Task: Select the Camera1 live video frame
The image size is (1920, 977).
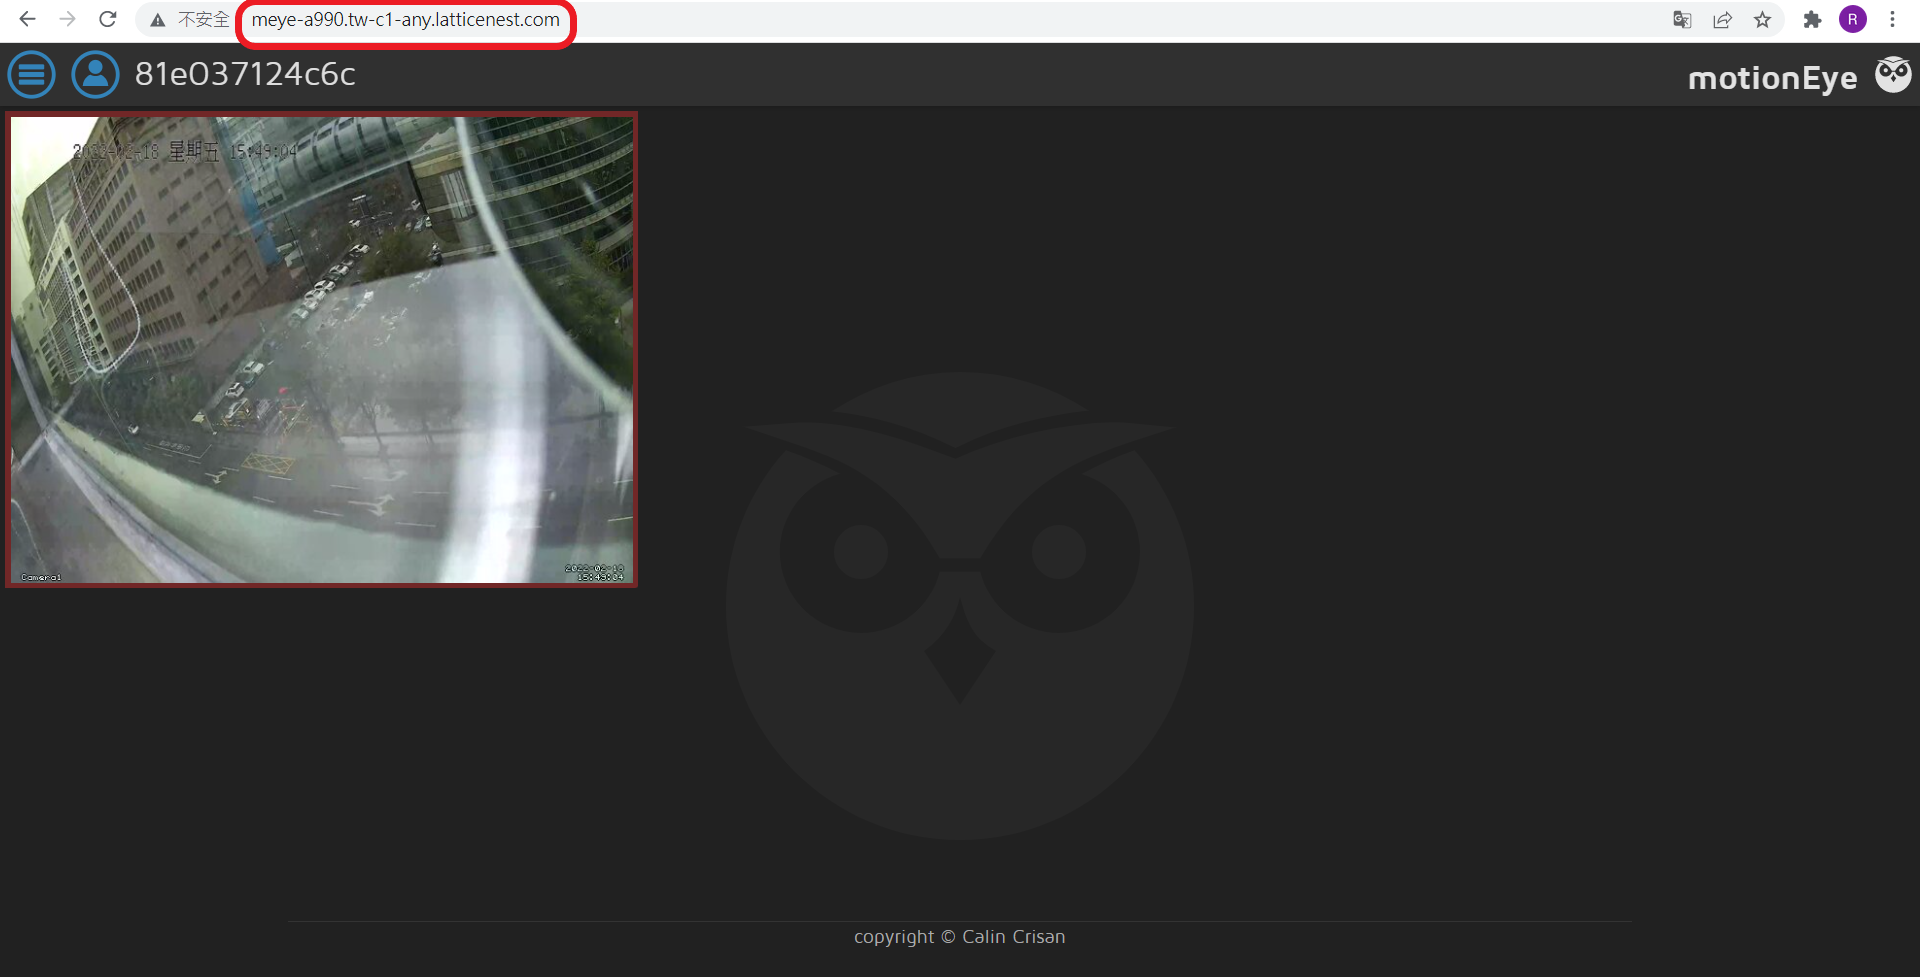Action: point(321,349)
